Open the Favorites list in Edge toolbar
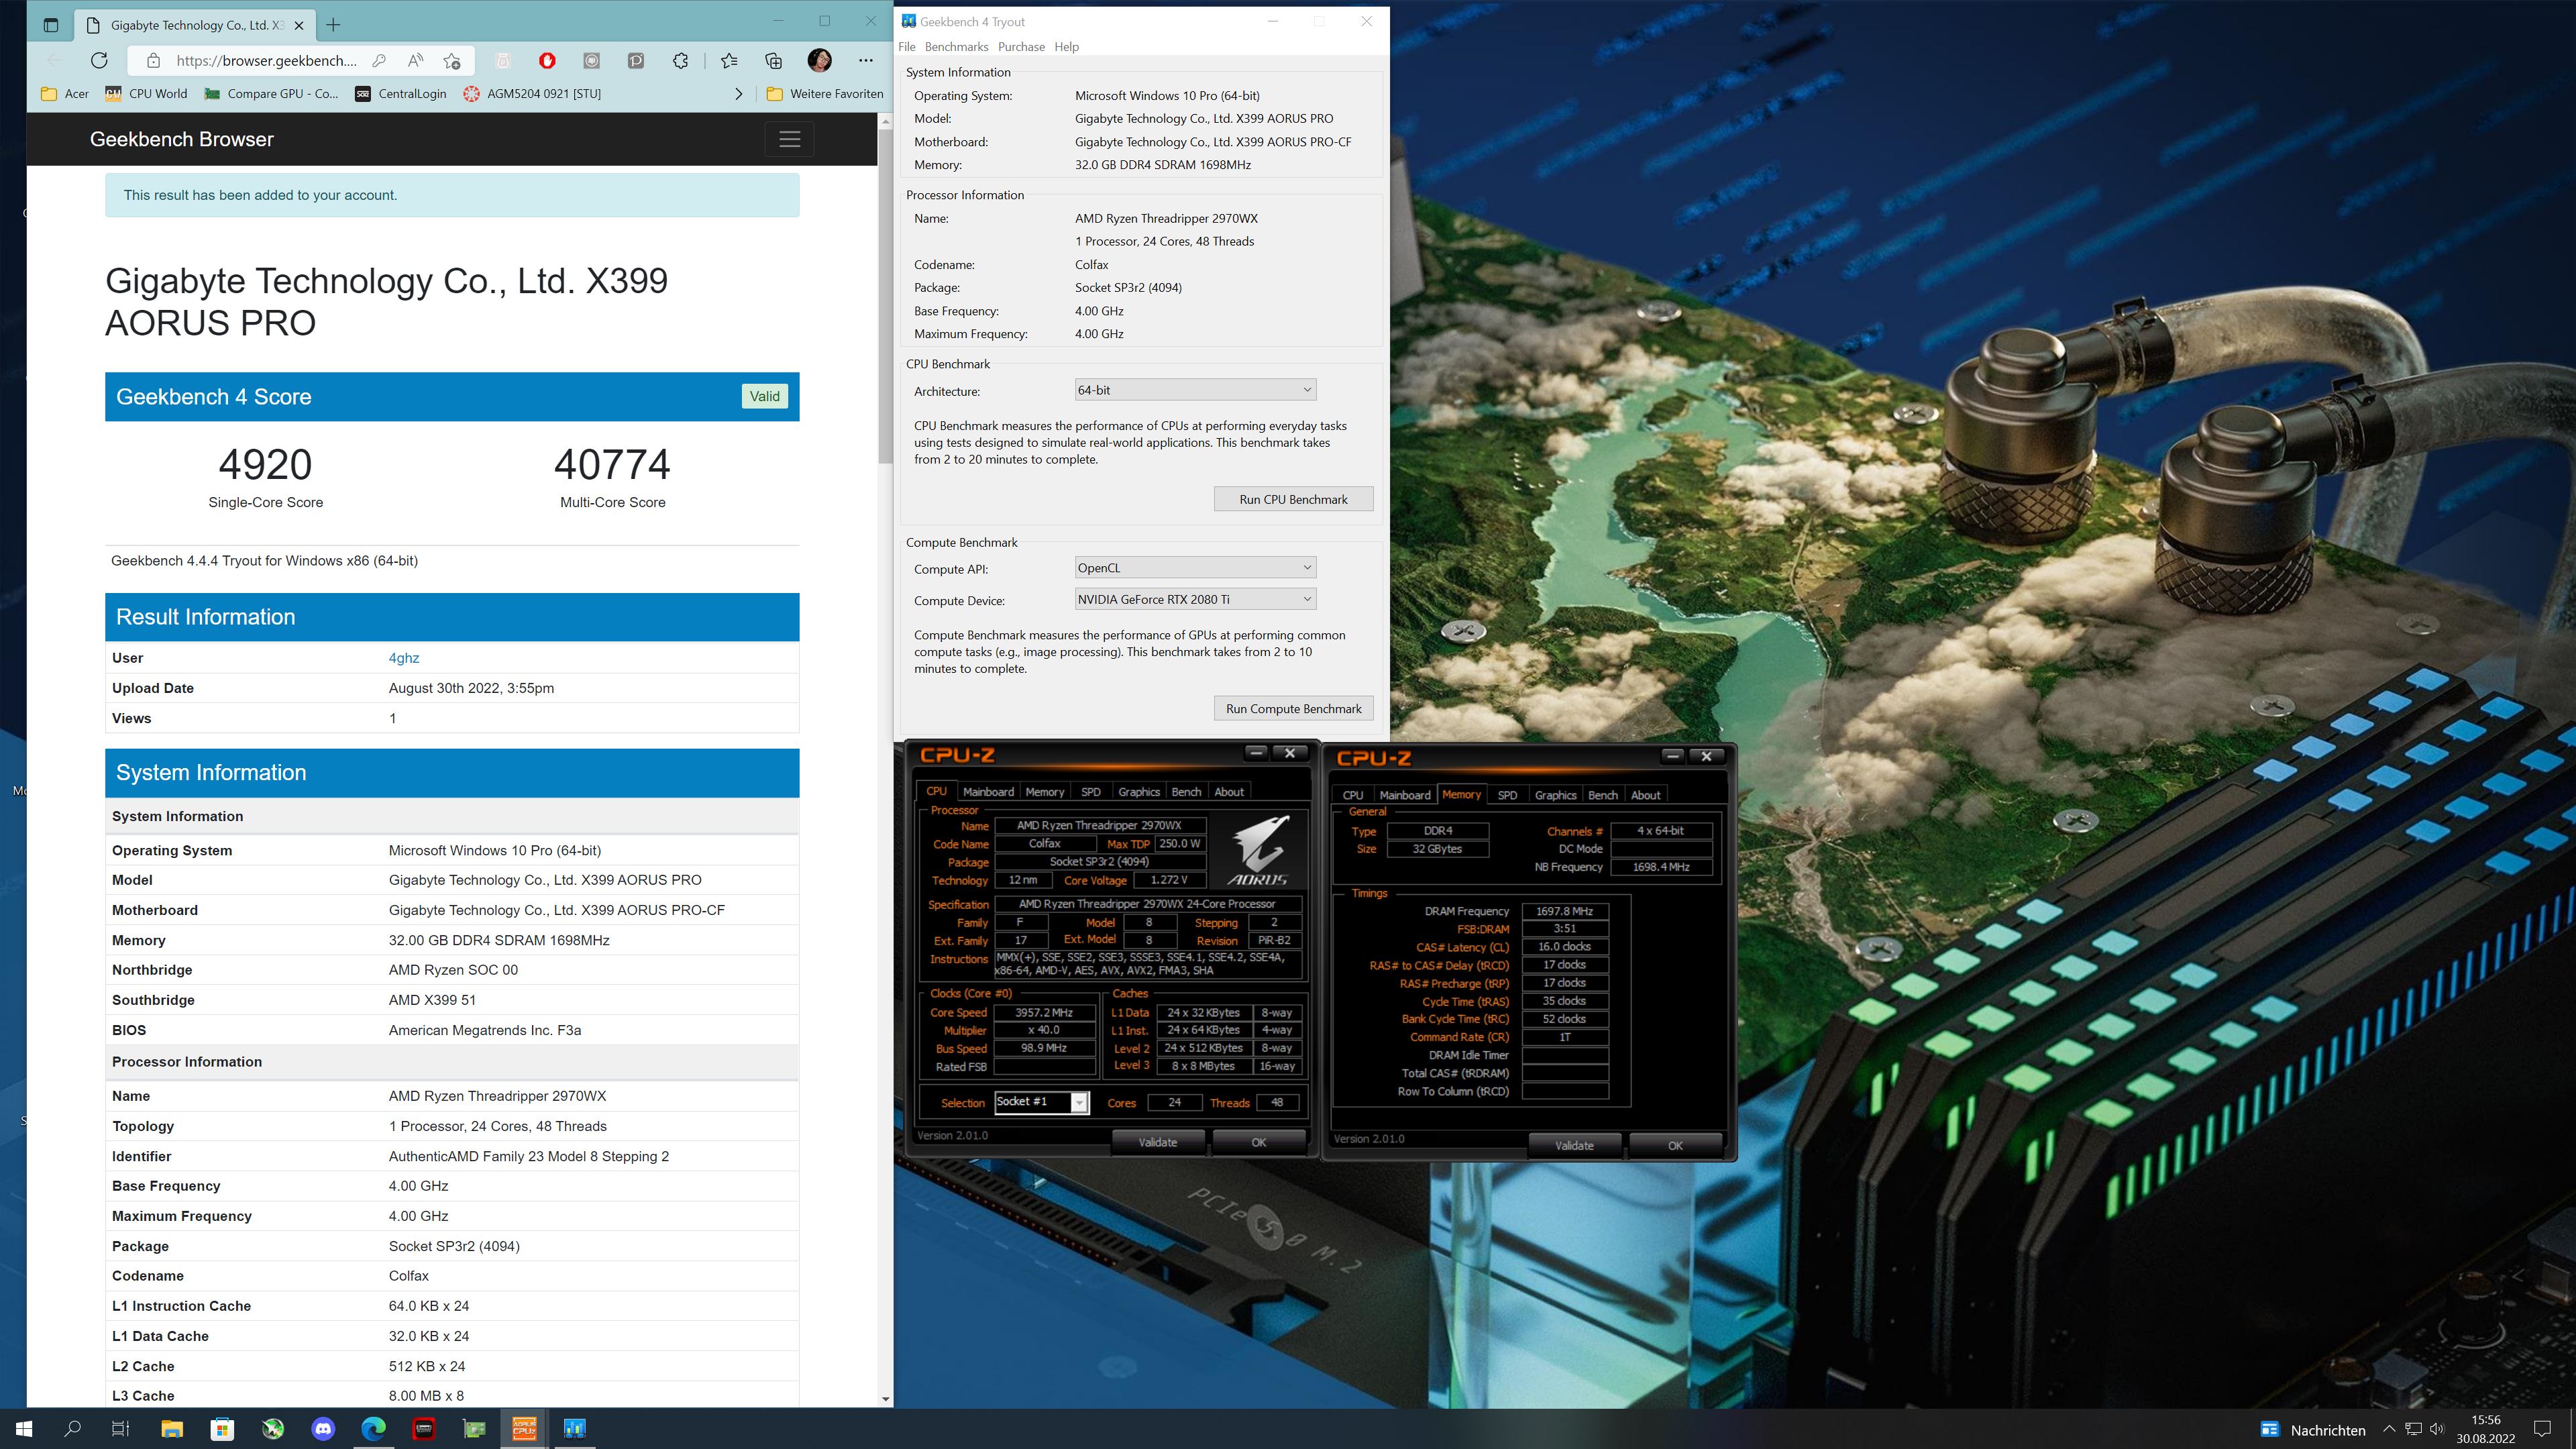 pyautogui.click(x=729, y=61)
